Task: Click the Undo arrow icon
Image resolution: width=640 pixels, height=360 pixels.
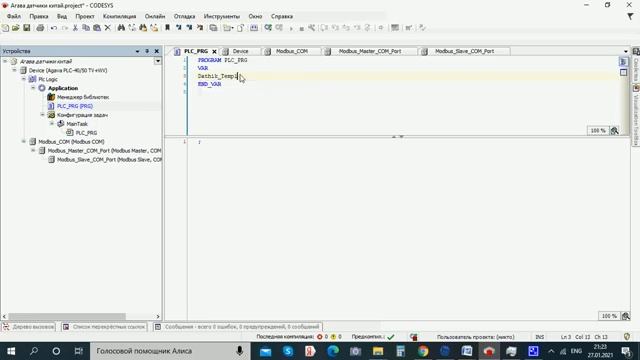Action: (x=53, y=28)
